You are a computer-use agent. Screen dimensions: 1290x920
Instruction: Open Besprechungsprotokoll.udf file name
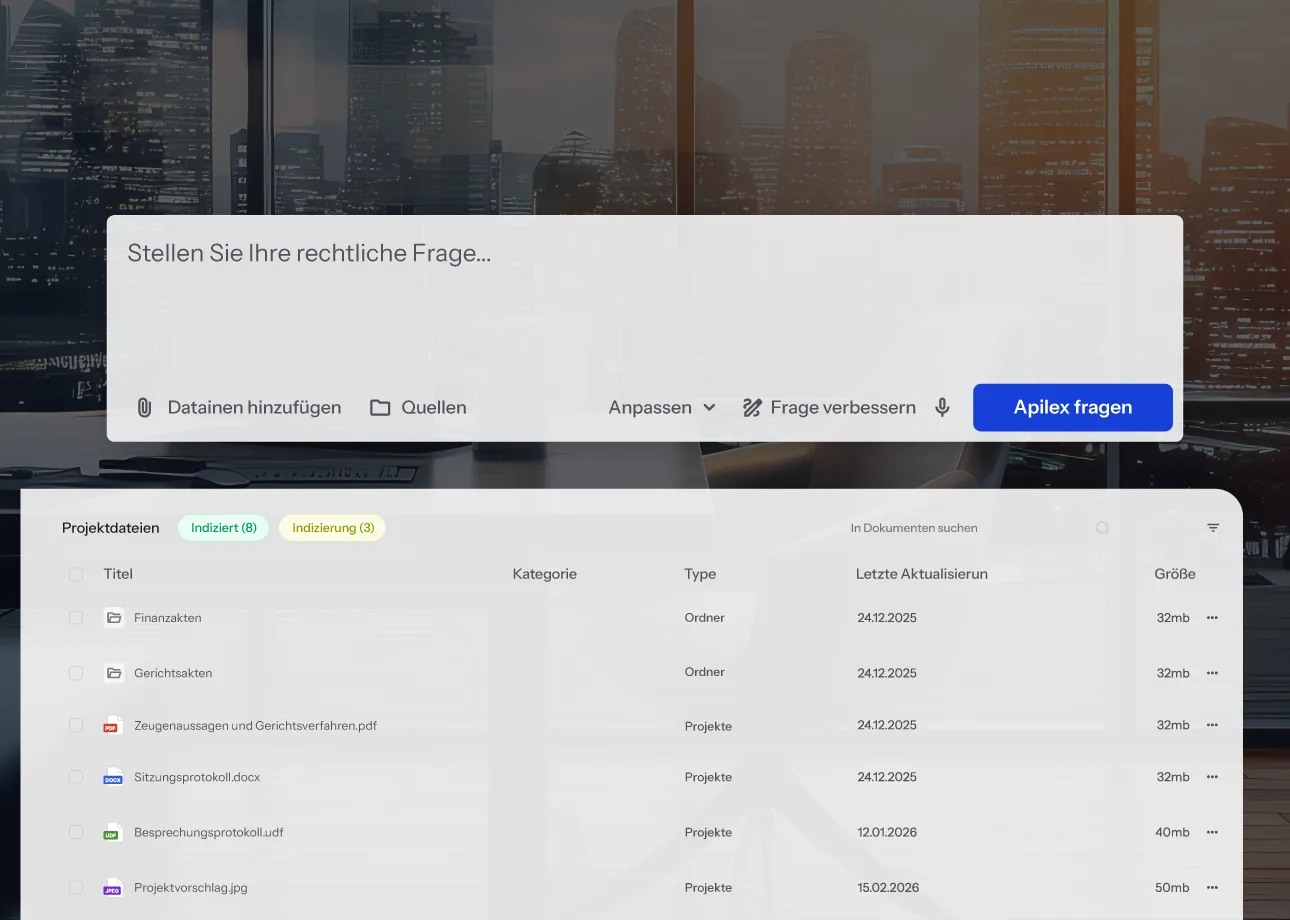tap(209, 832)
